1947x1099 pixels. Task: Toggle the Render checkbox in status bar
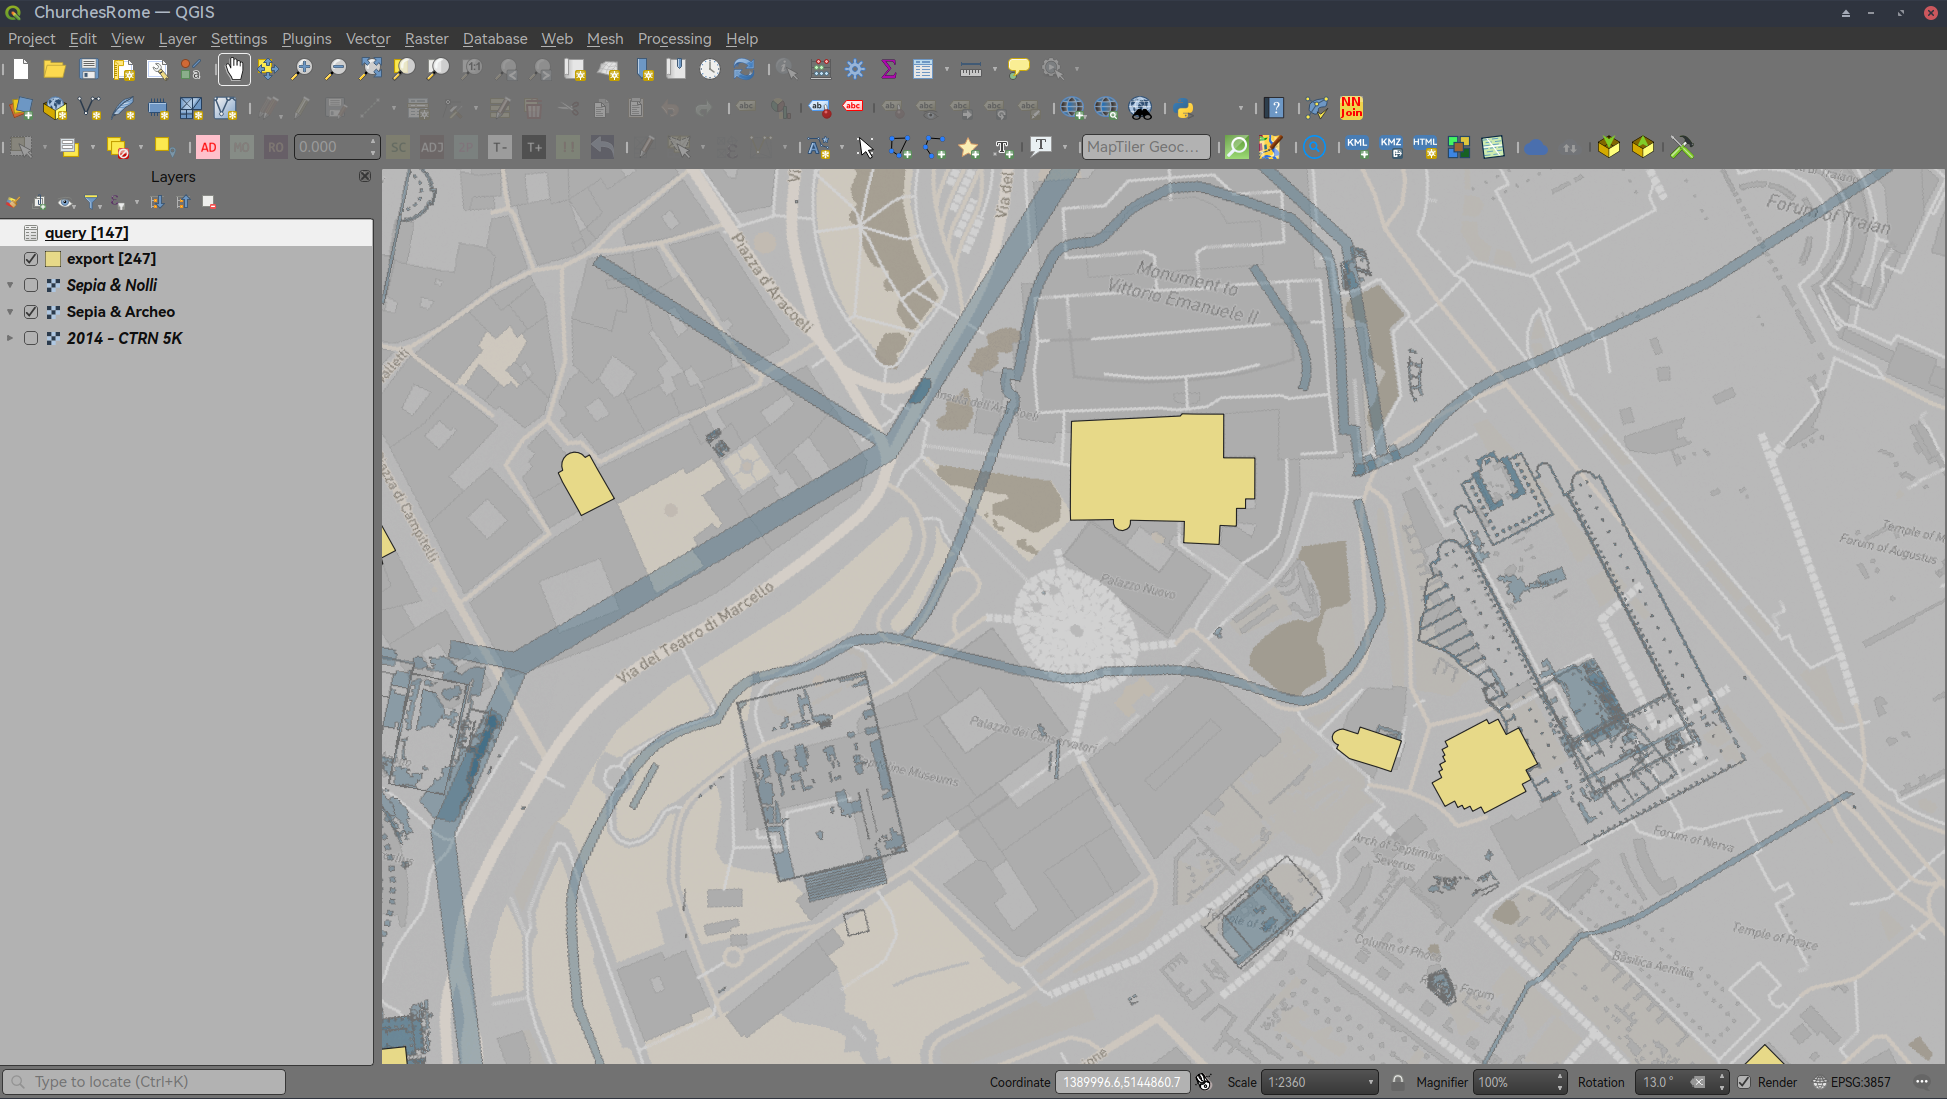[x=1744, y=1082]
